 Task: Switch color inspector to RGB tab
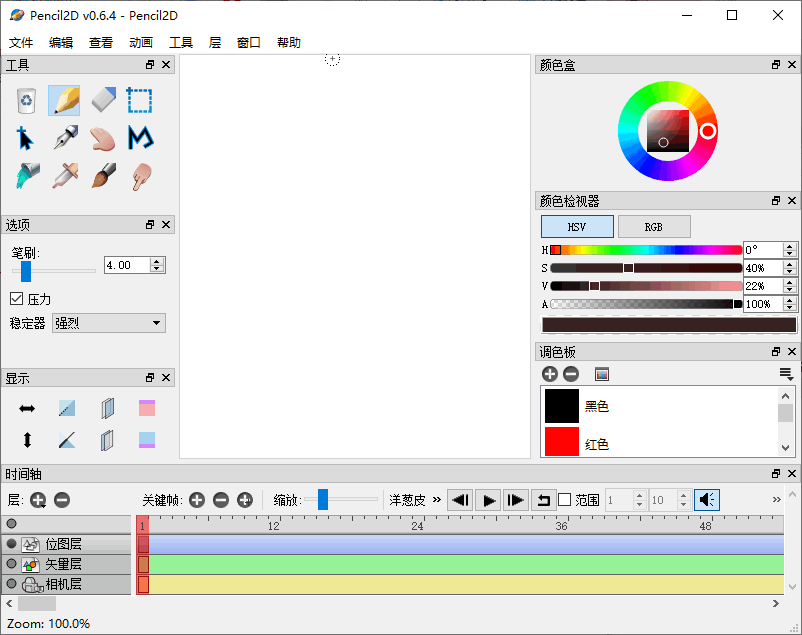pyautogui.click(x=654, y=227)
